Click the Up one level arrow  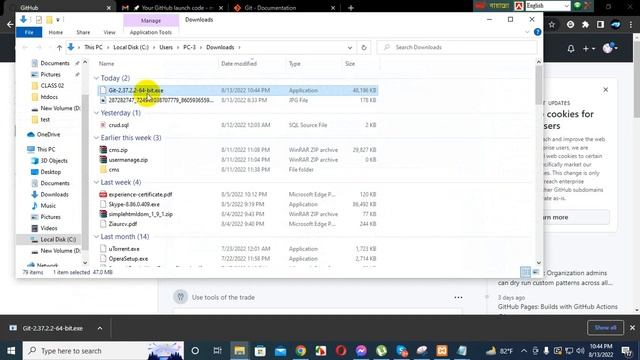point(59,47)
